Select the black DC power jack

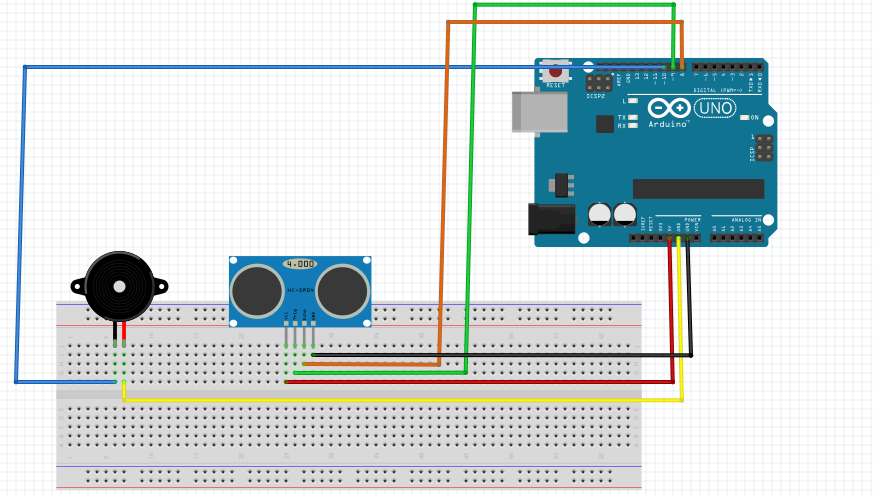click(552, 219)
